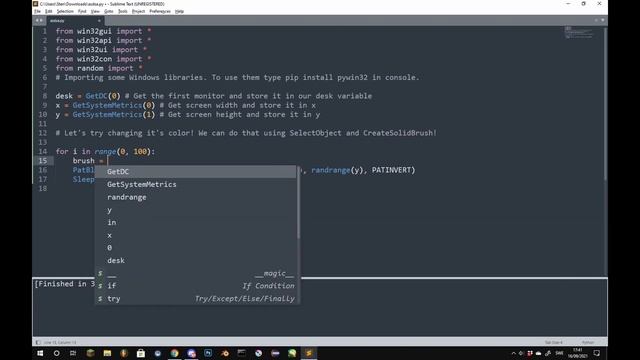
Task: Select the 'x' completion entry
Action: pos(196,235)
